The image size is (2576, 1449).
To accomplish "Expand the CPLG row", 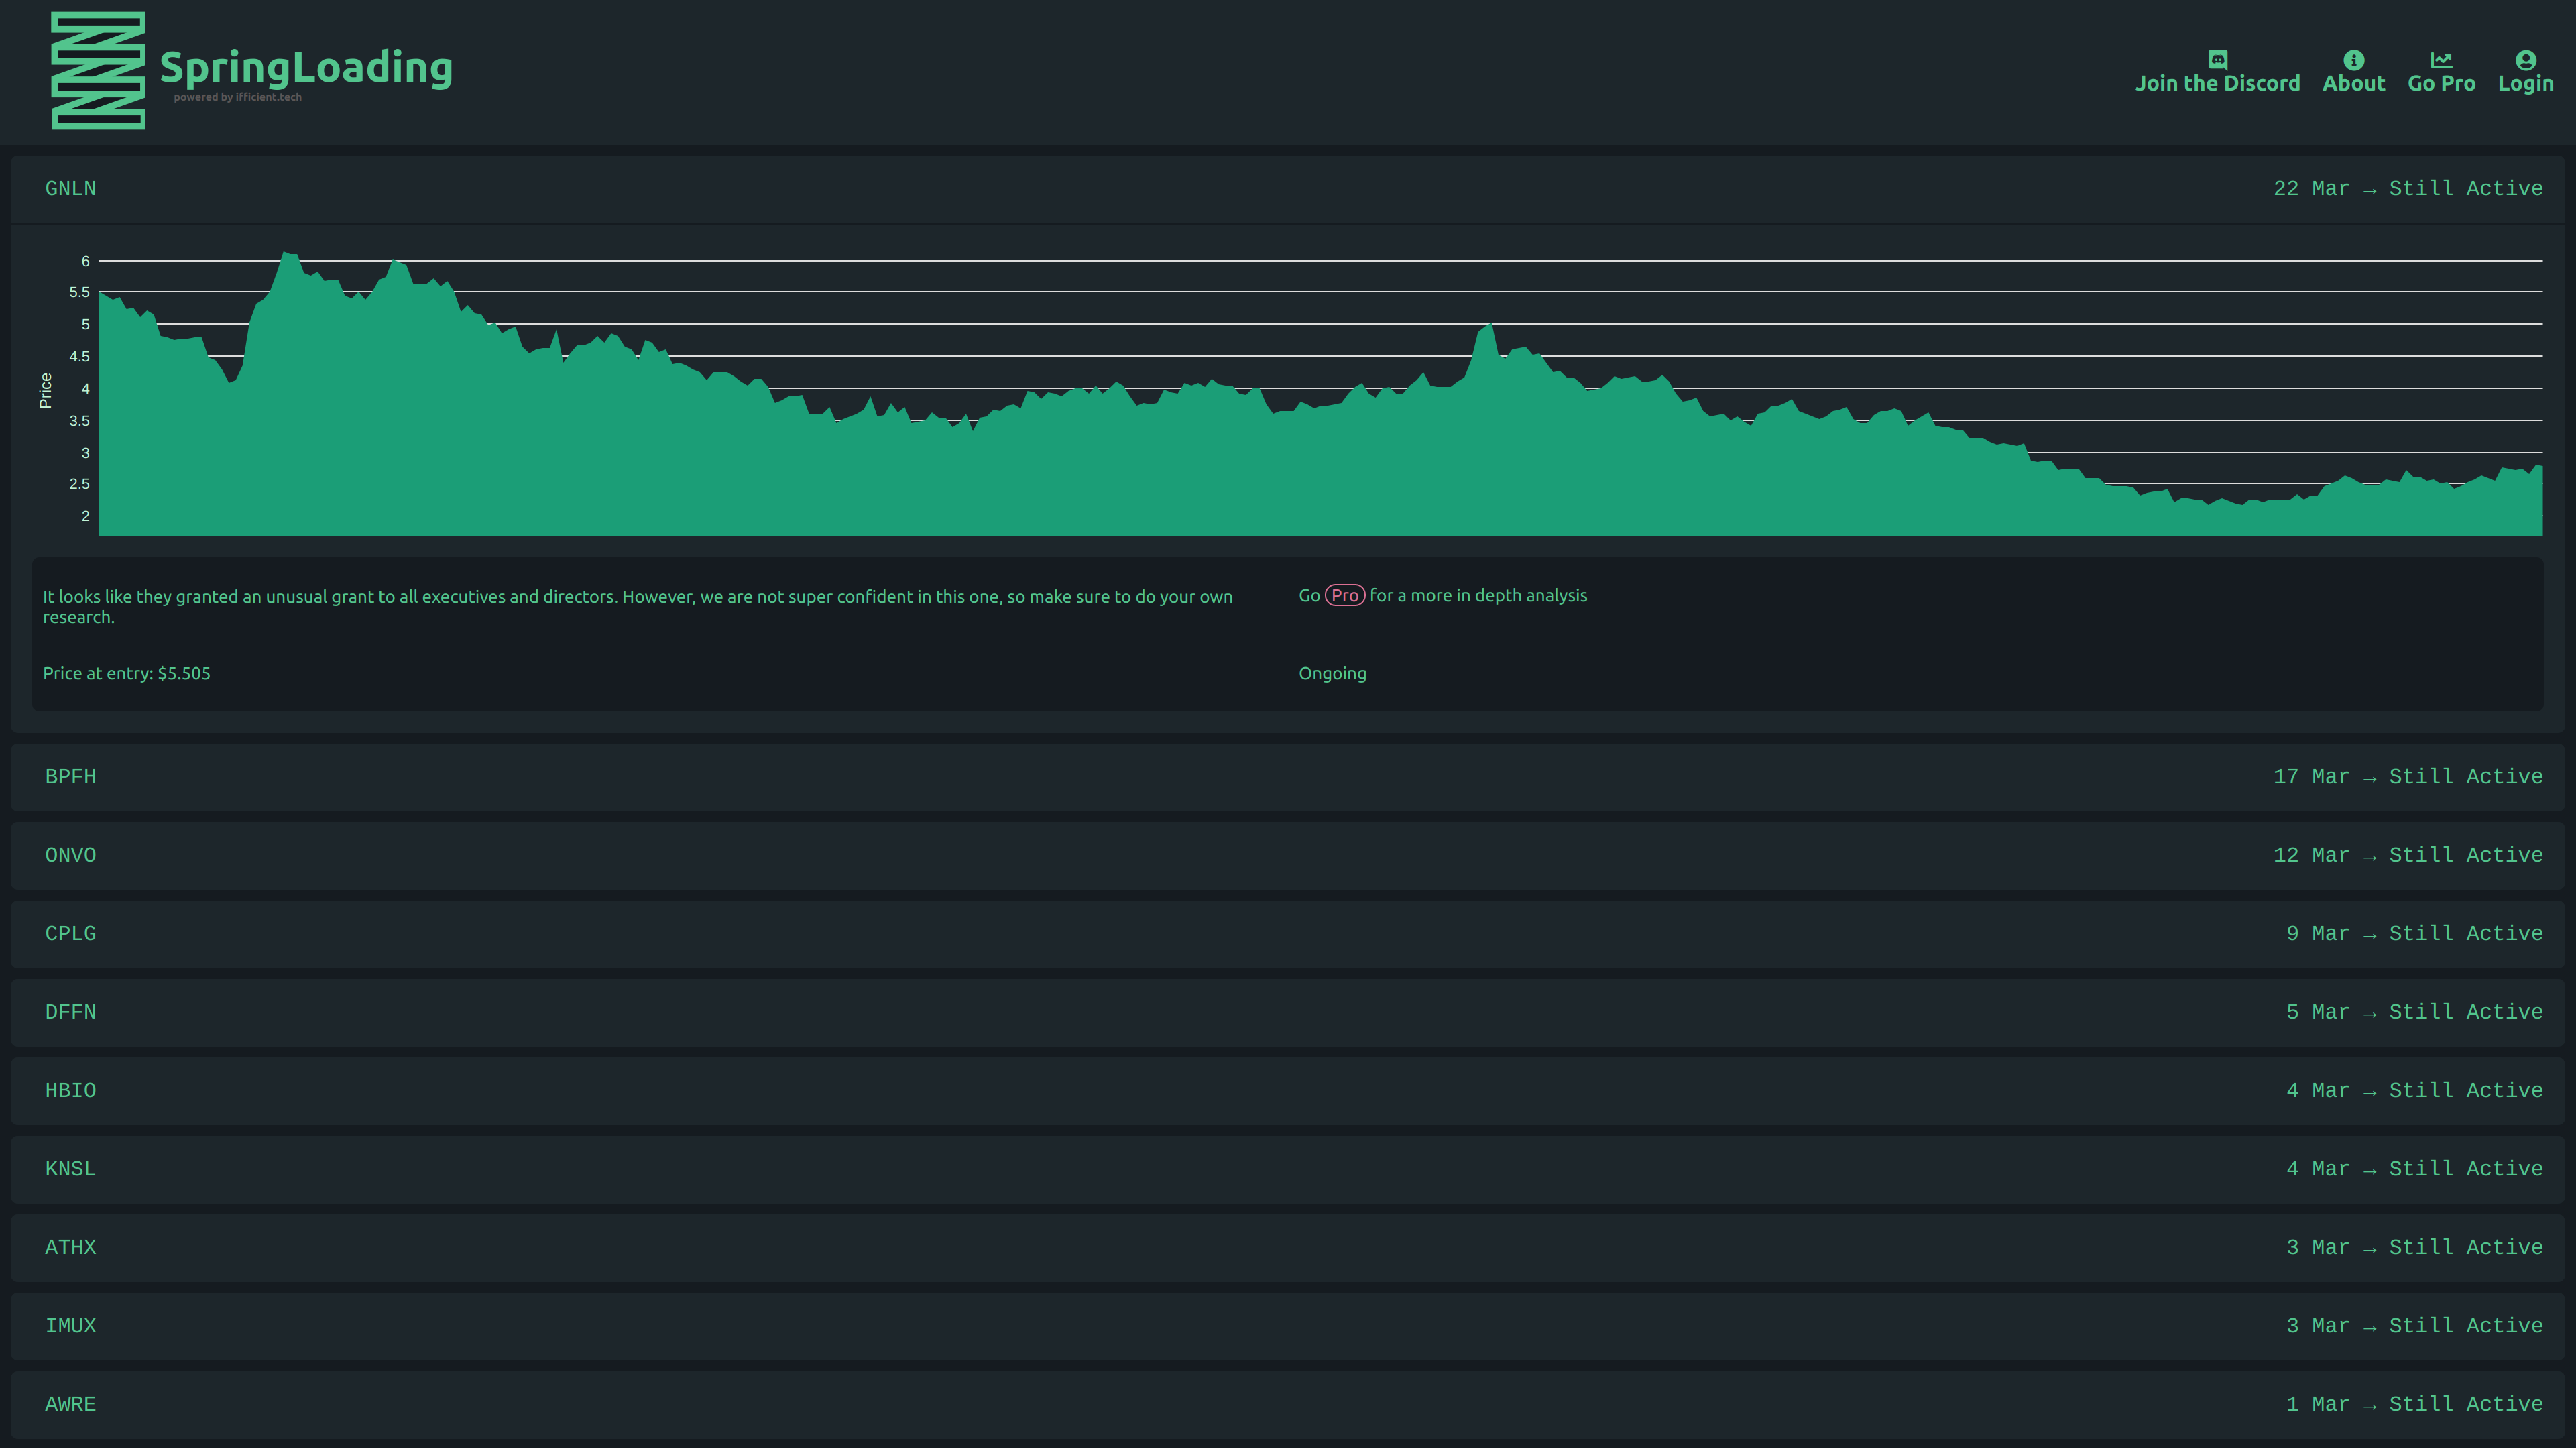I will click(x=1287, y=934).
